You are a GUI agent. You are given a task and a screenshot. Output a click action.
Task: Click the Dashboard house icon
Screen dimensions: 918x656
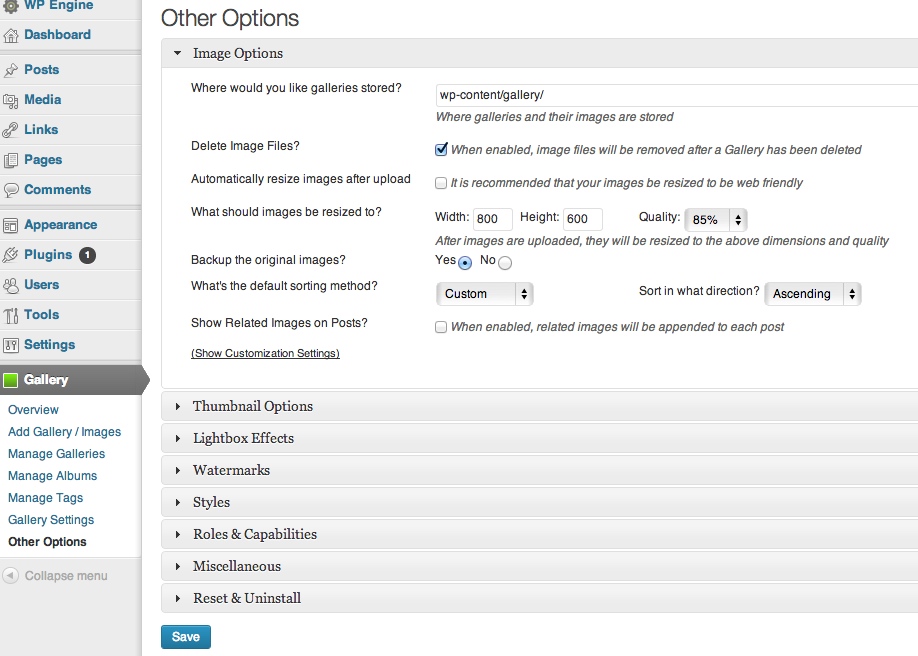(11, 35)
